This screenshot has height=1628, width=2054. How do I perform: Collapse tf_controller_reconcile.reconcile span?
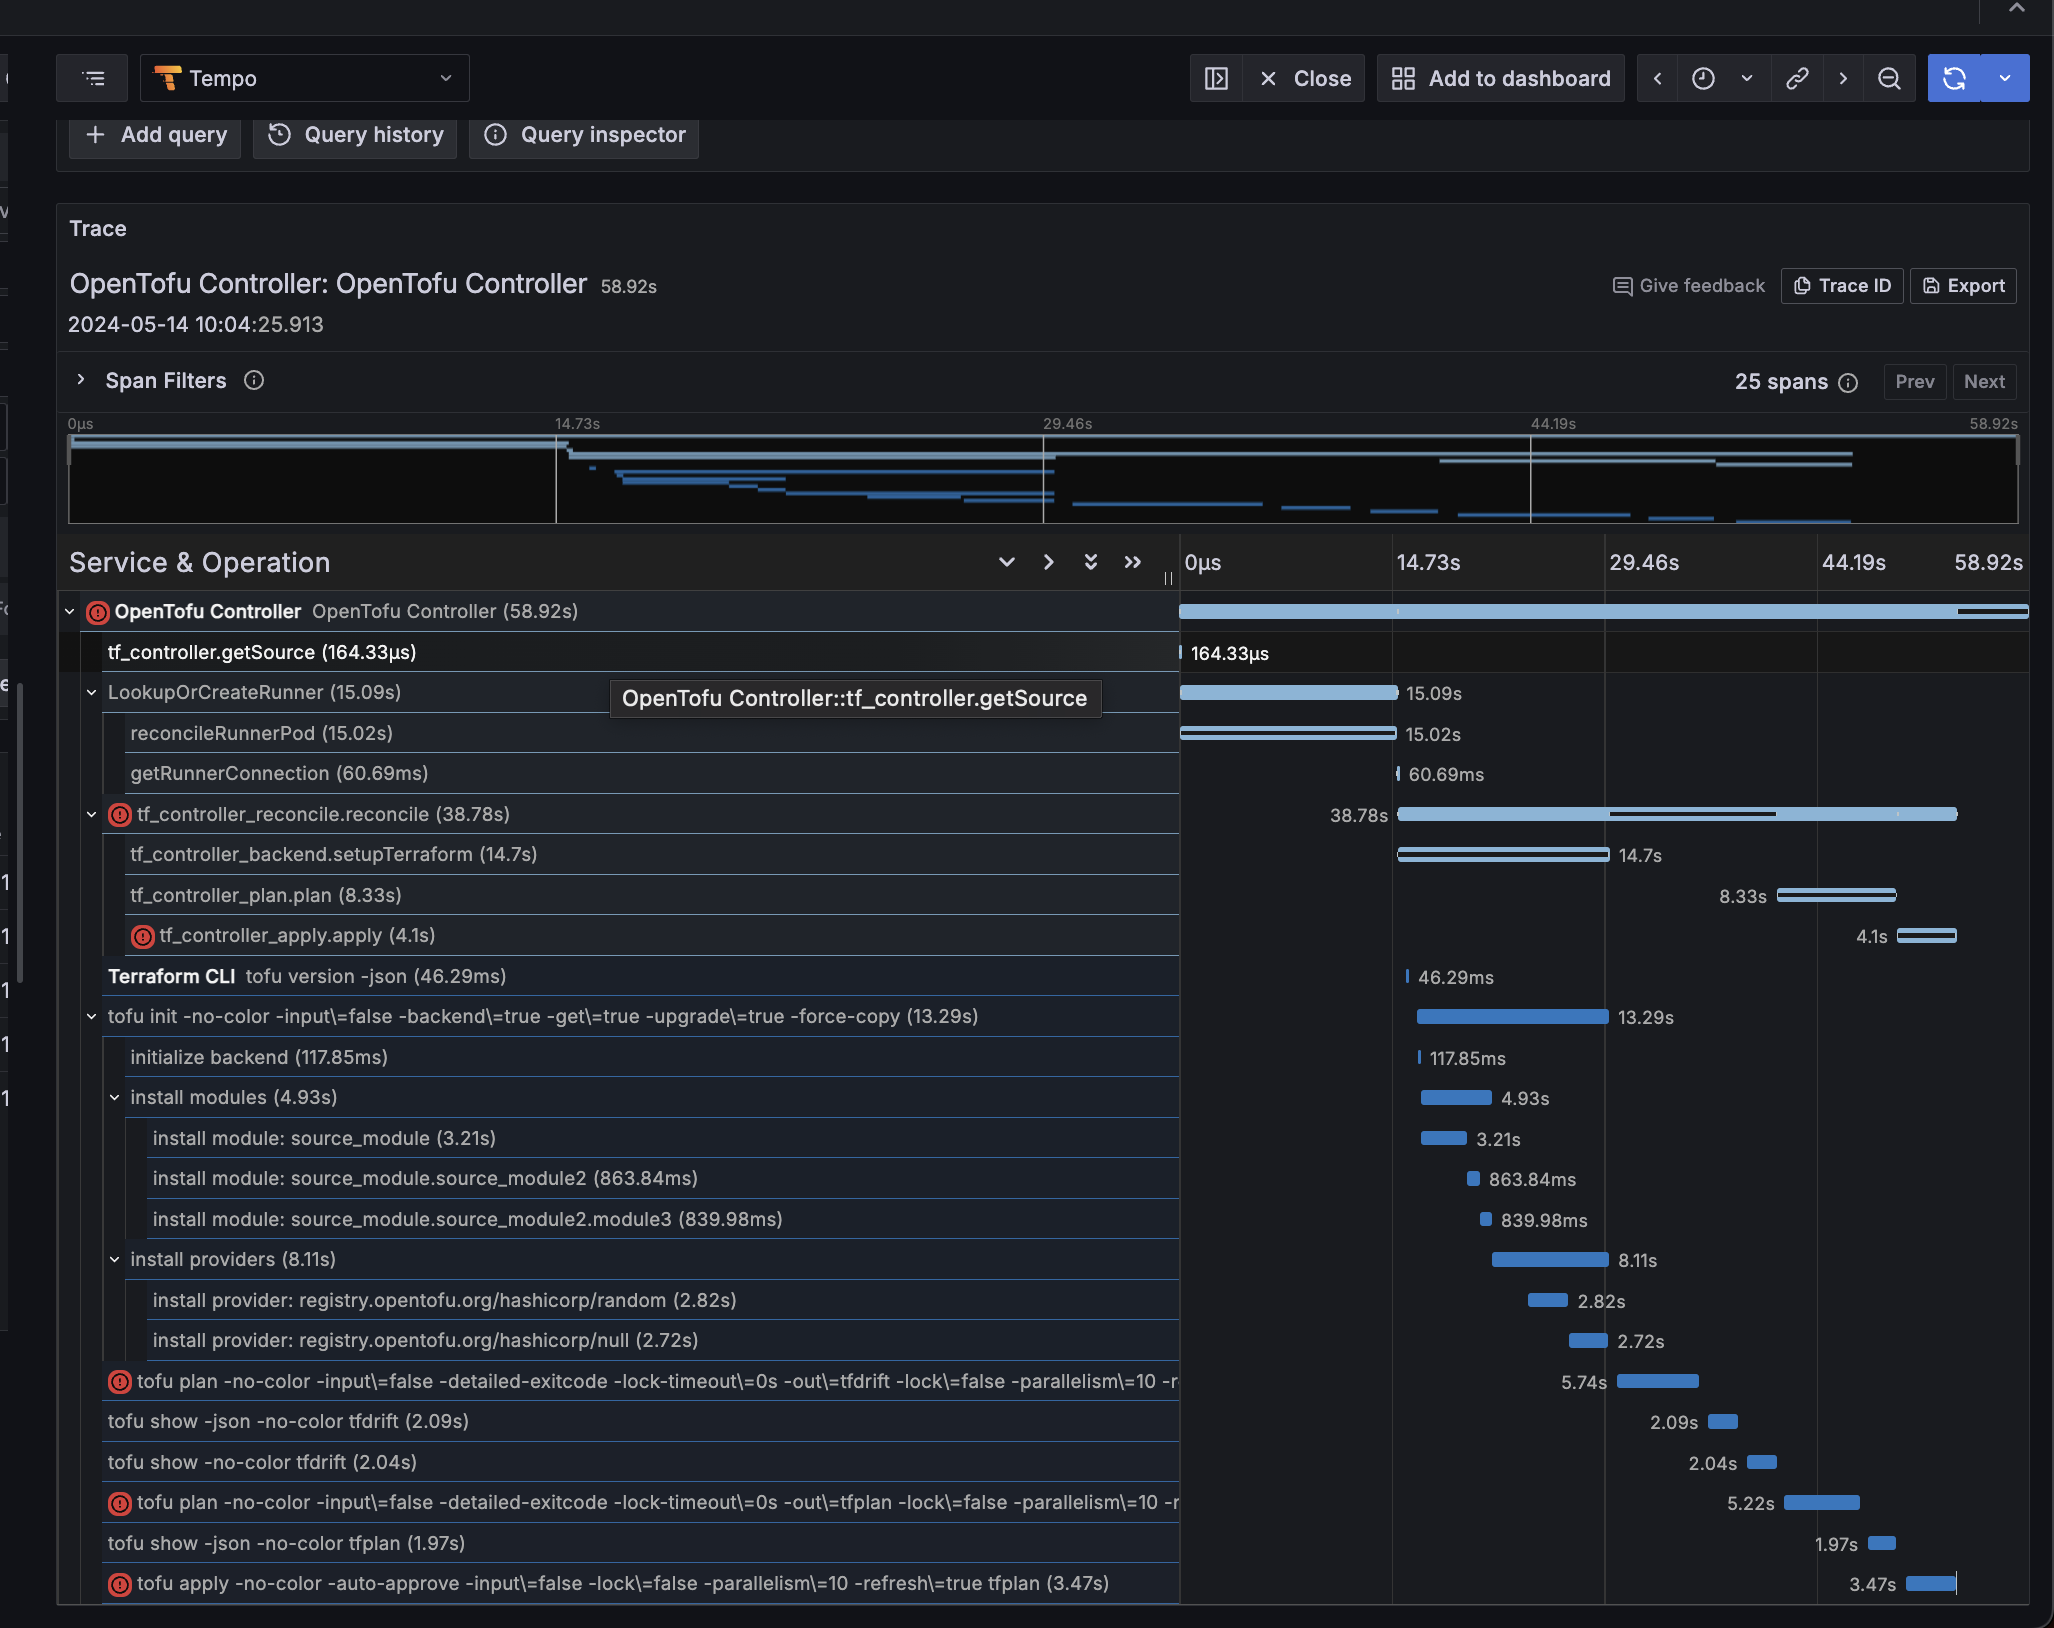point(92,814)
